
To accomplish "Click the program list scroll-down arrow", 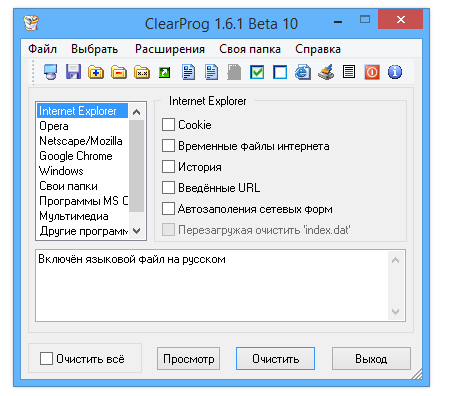I will pos(136,230).
